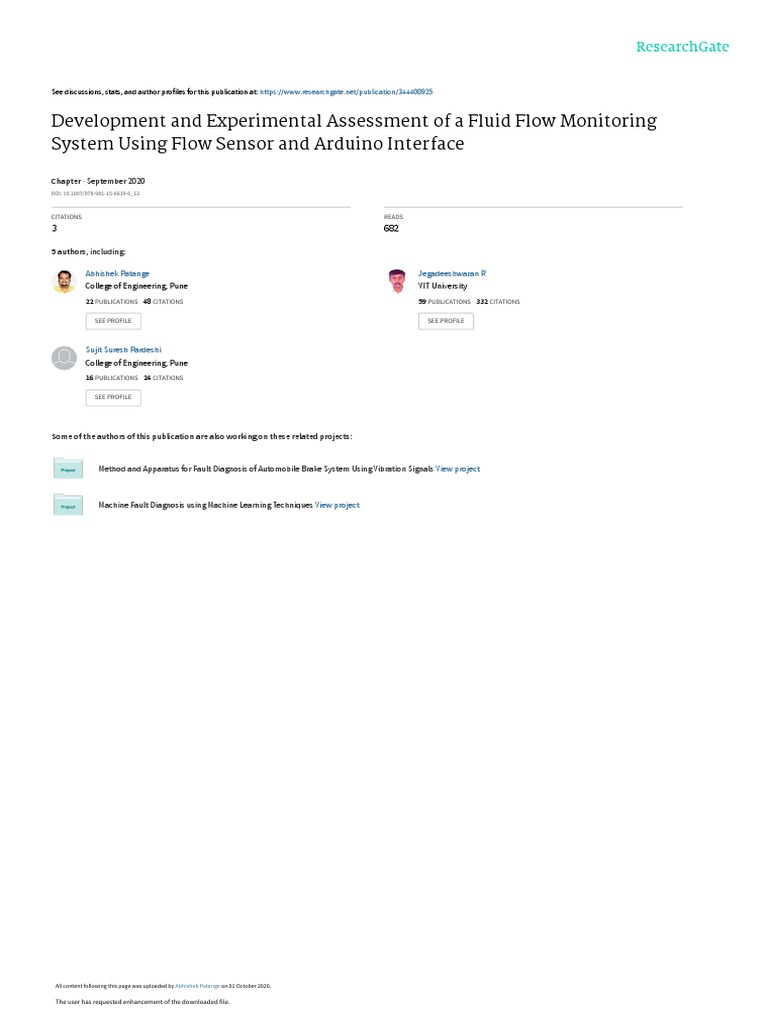Image resolution: width=768 pixels, height=1024 pixels.
Task: Open View project for Machine Fault Diagnosis
Action: click(337, 506)
